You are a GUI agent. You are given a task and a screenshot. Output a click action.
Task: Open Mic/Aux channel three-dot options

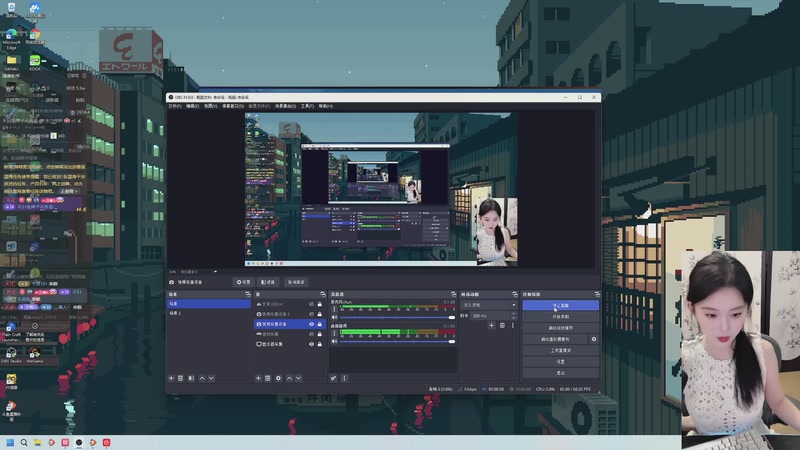point(334,309)
